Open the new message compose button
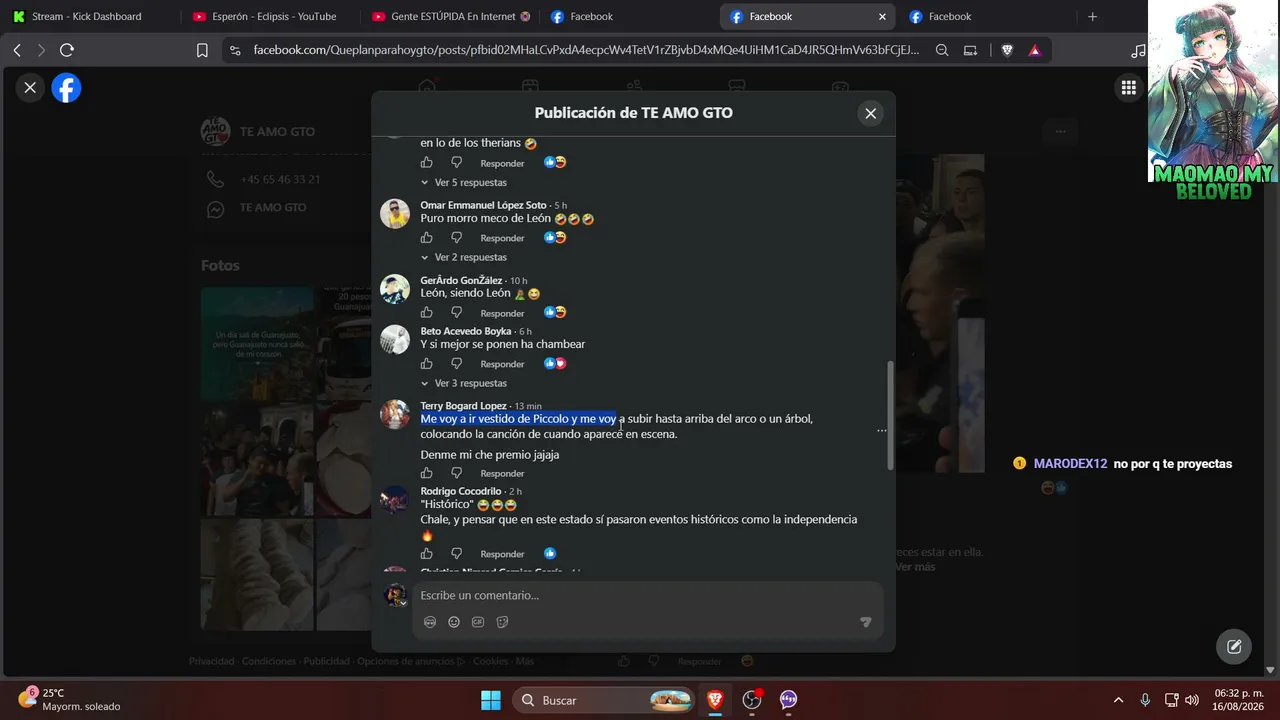 click(1234, 647)
